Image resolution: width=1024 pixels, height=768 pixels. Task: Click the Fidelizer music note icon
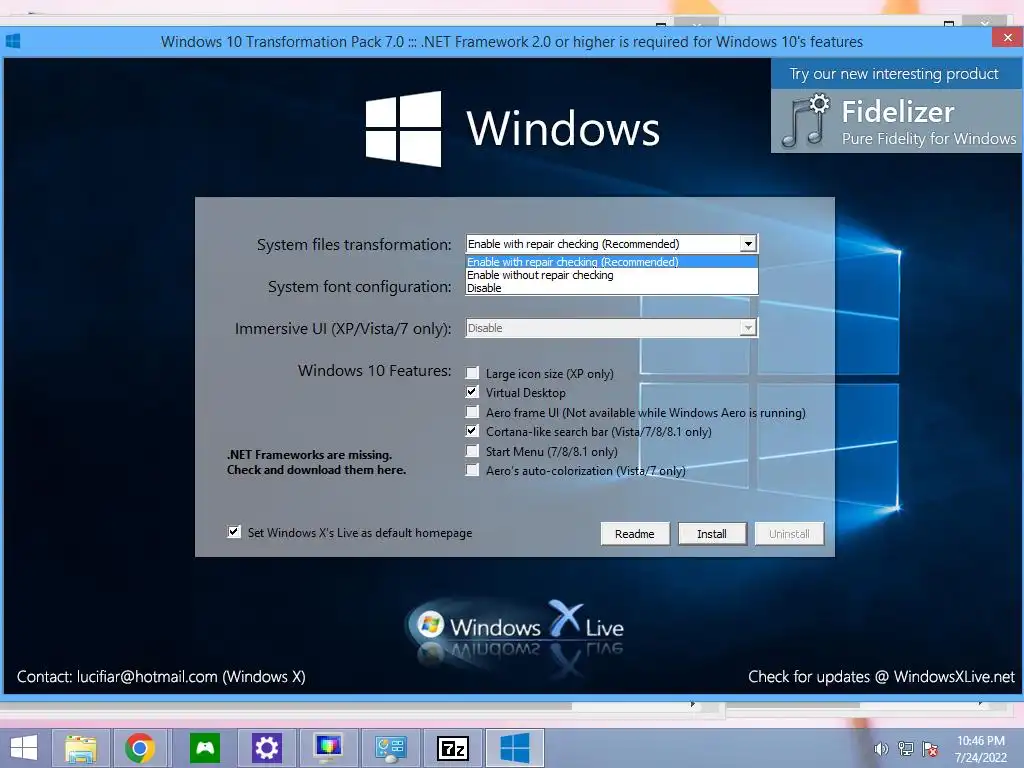pyautogui.click(x=805, y=121)
